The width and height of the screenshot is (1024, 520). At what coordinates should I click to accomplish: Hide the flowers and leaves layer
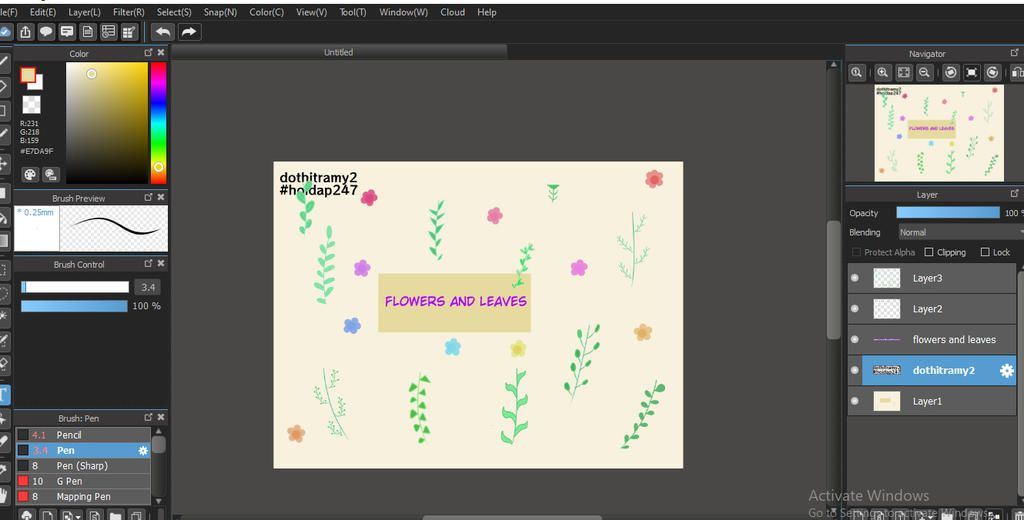point(855,340)
